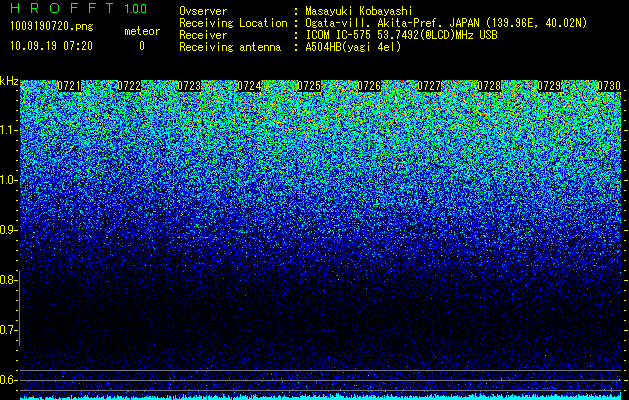Viewport: 629px width, 400px height.
Task: Click the version number 1.0.0
Action: 135,8
